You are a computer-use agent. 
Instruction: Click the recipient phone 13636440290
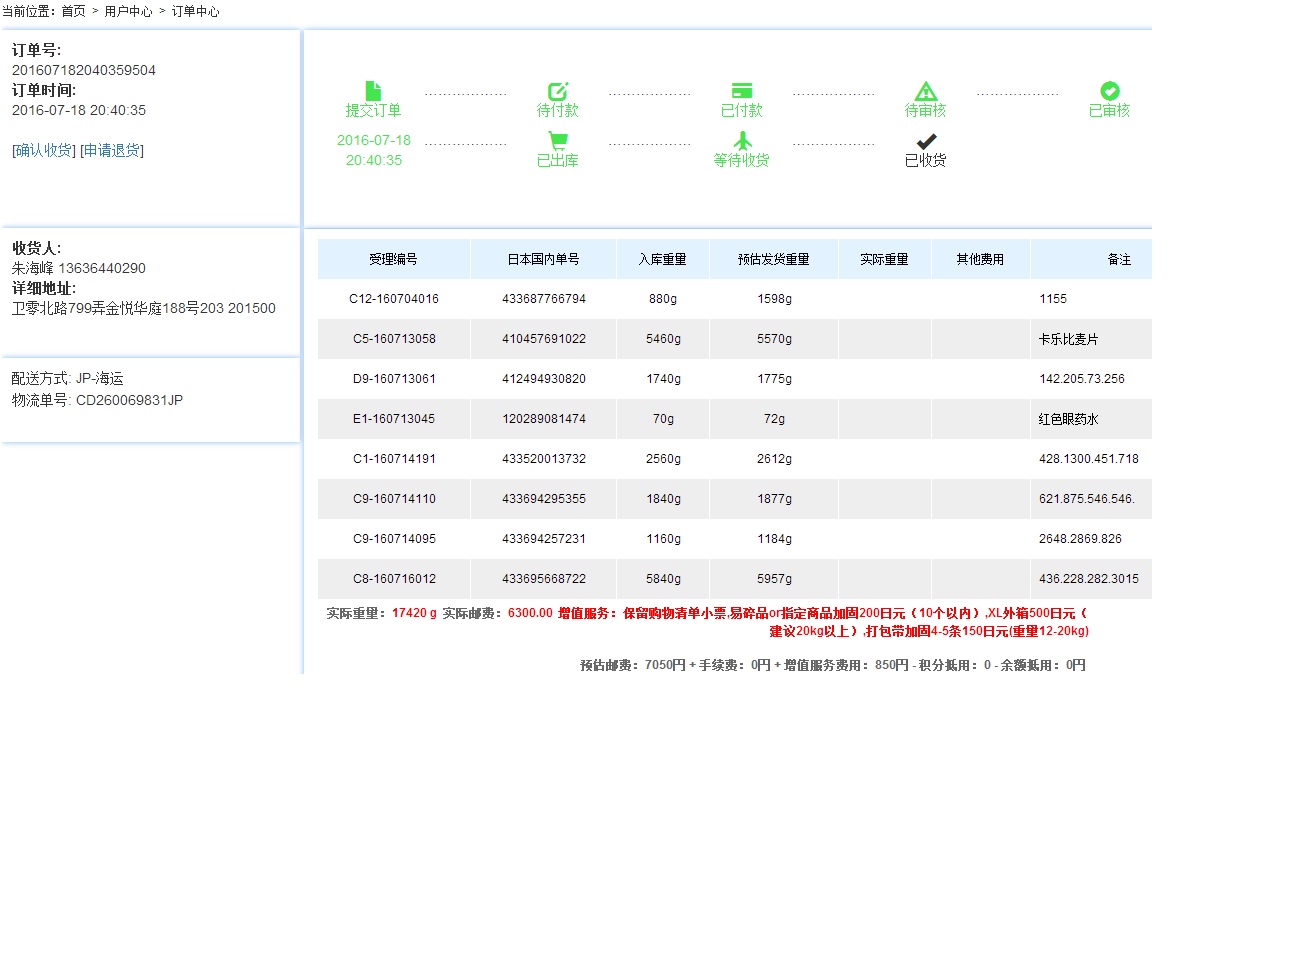[102, 268]
